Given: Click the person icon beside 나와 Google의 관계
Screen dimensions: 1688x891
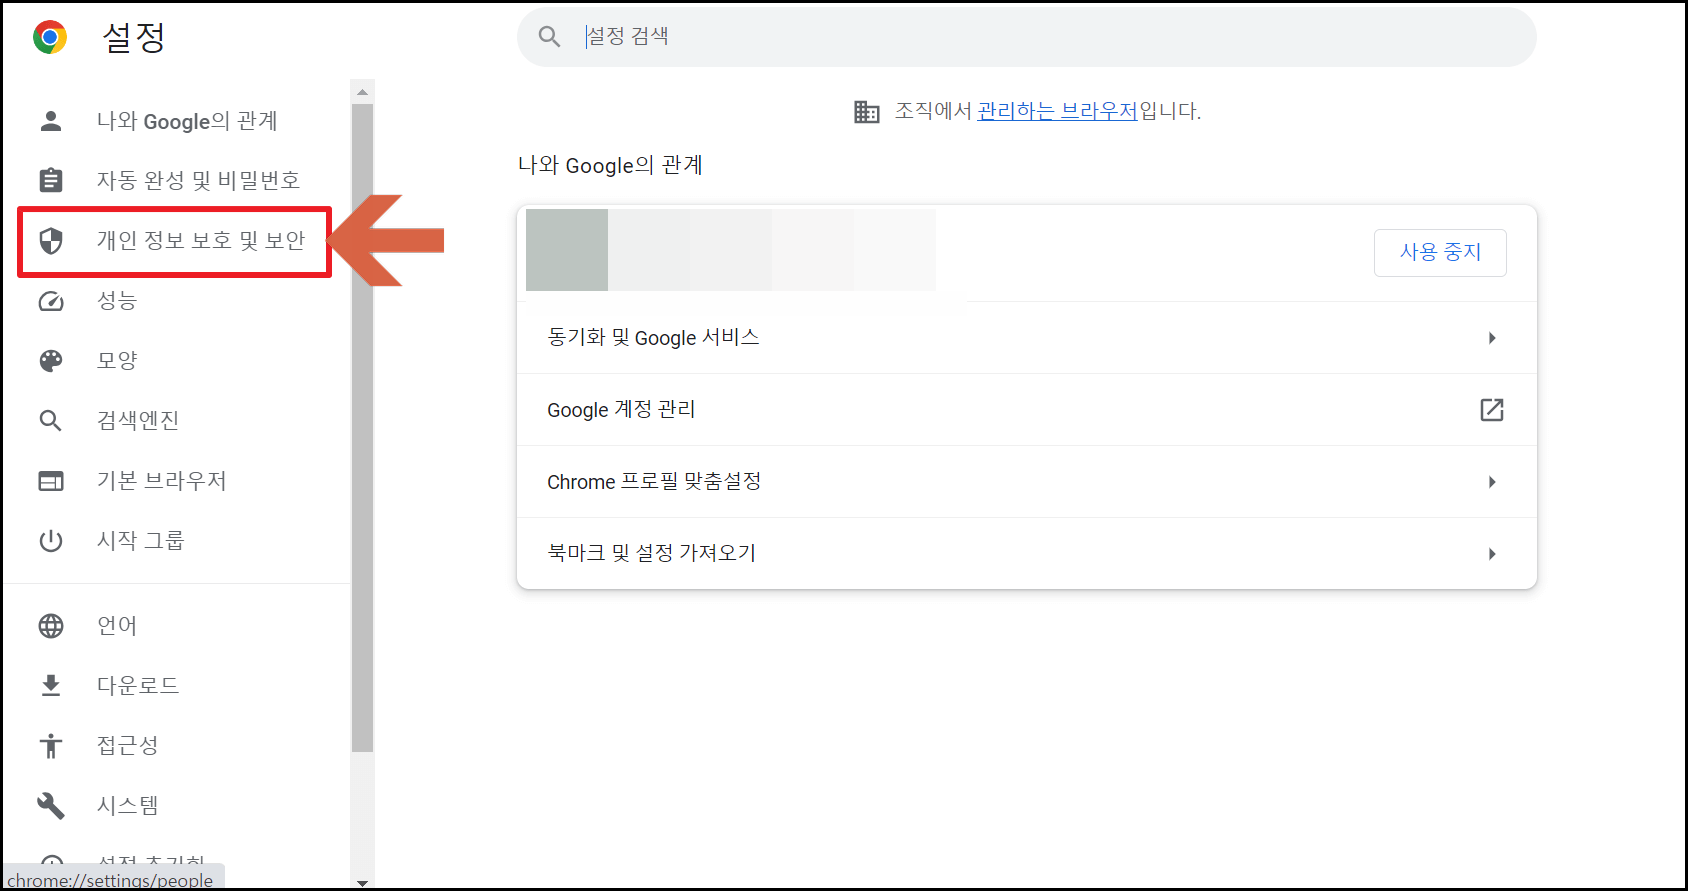Looking at the screenshot, I should tap(51, 121).
